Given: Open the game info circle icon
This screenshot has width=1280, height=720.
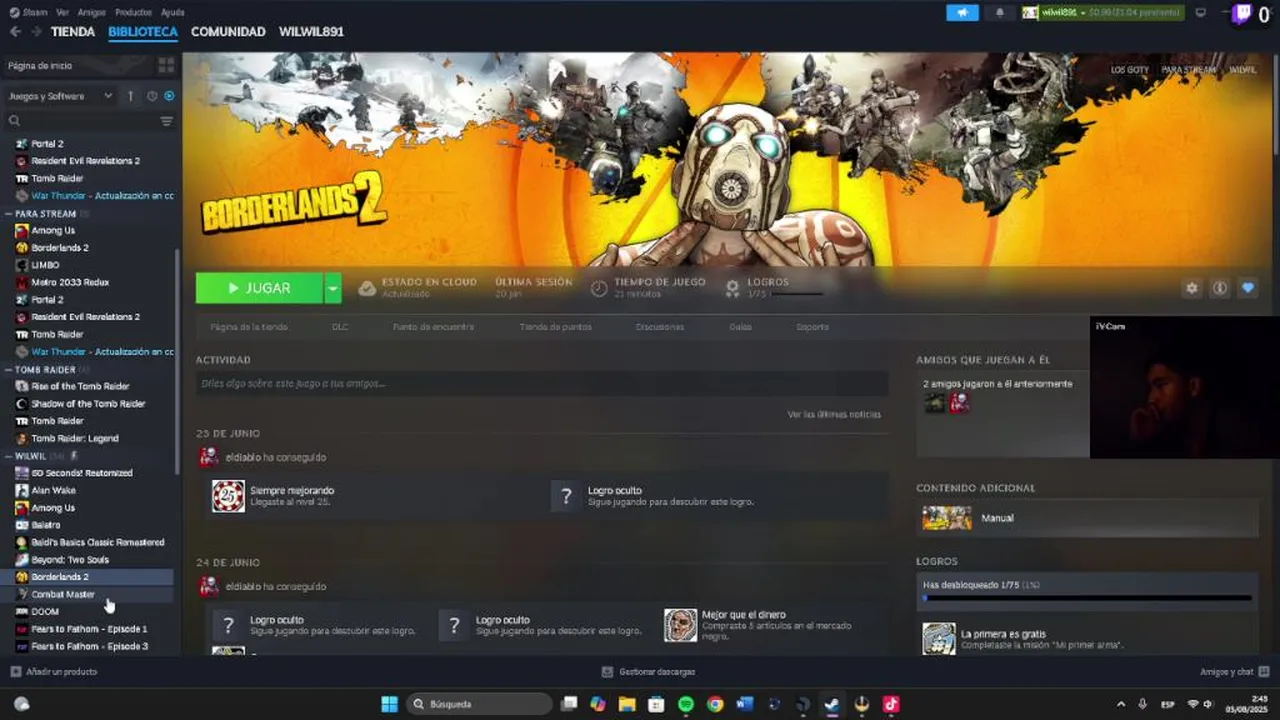Looking at the screenshot, I should click(x=1220, y=288).
